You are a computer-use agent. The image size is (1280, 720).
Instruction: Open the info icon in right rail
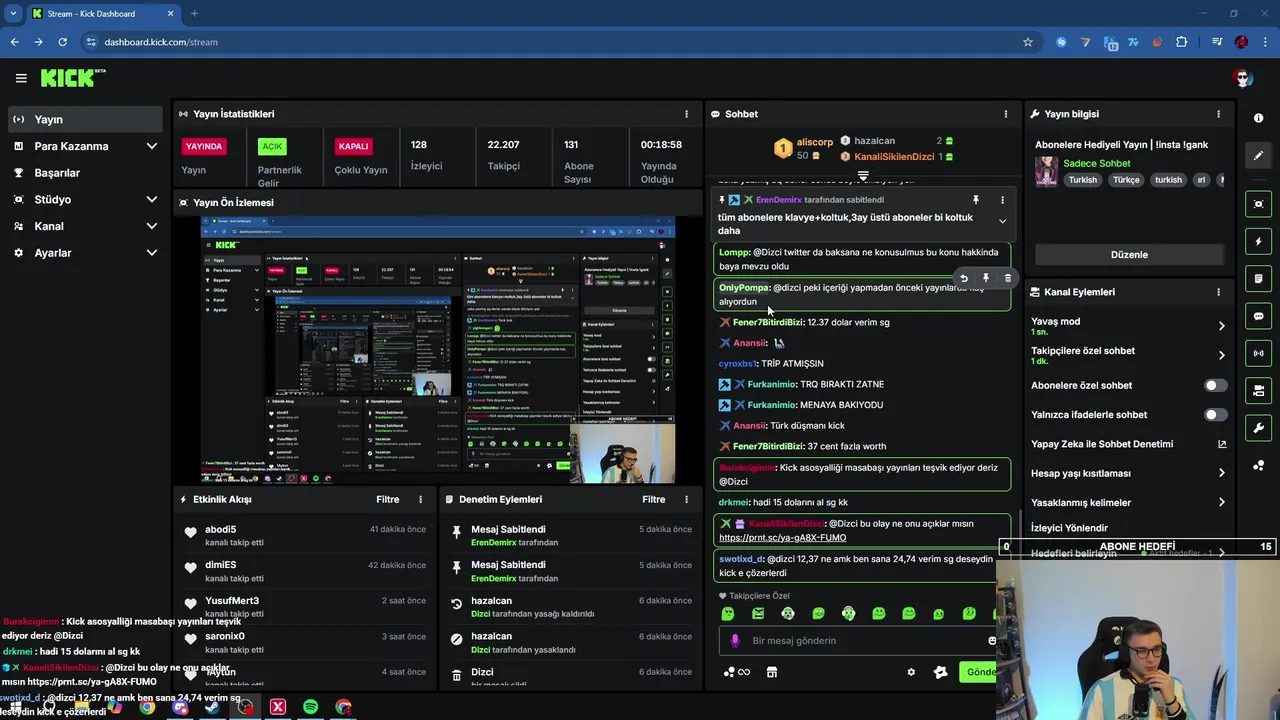click(x=1258, y=118)
